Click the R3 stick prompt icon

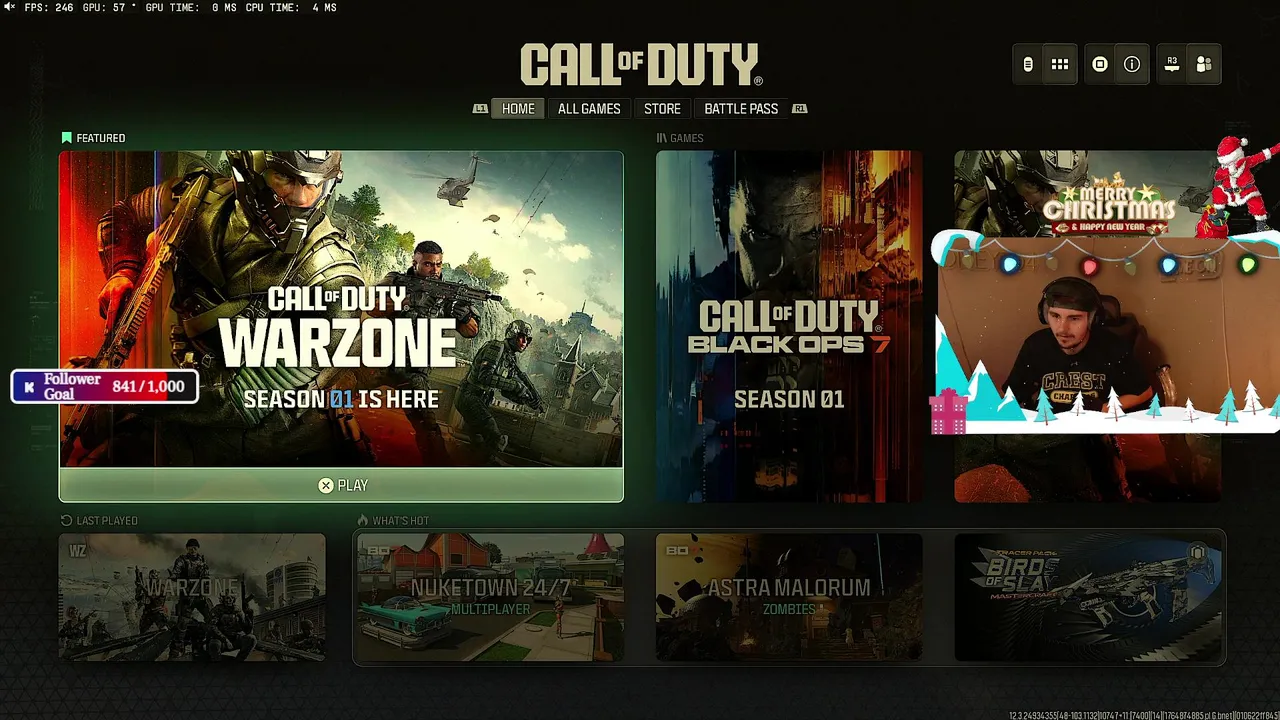coord(1172,64)
